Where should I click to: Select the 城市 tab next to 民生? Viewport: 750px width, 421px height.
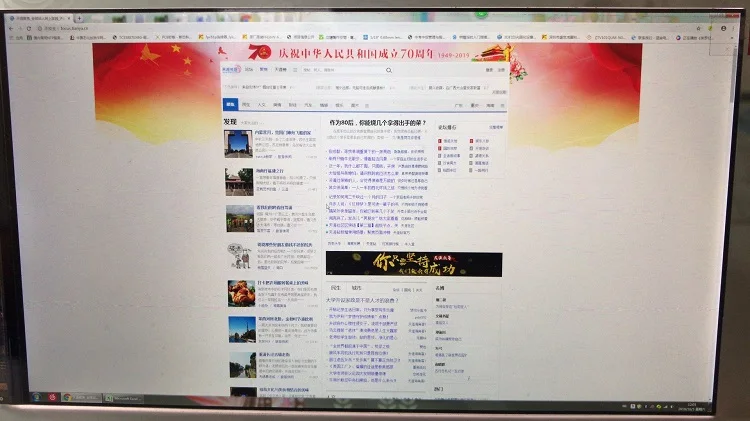coord(357,288)
